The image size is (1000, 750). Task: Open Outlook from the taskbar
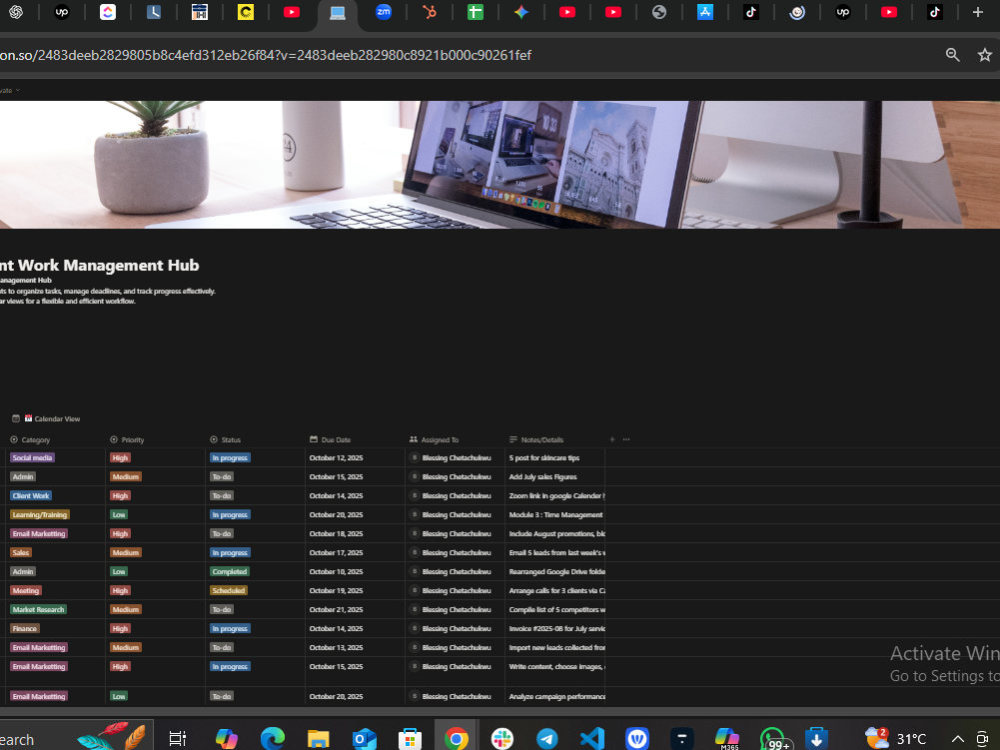coord(364,739)
